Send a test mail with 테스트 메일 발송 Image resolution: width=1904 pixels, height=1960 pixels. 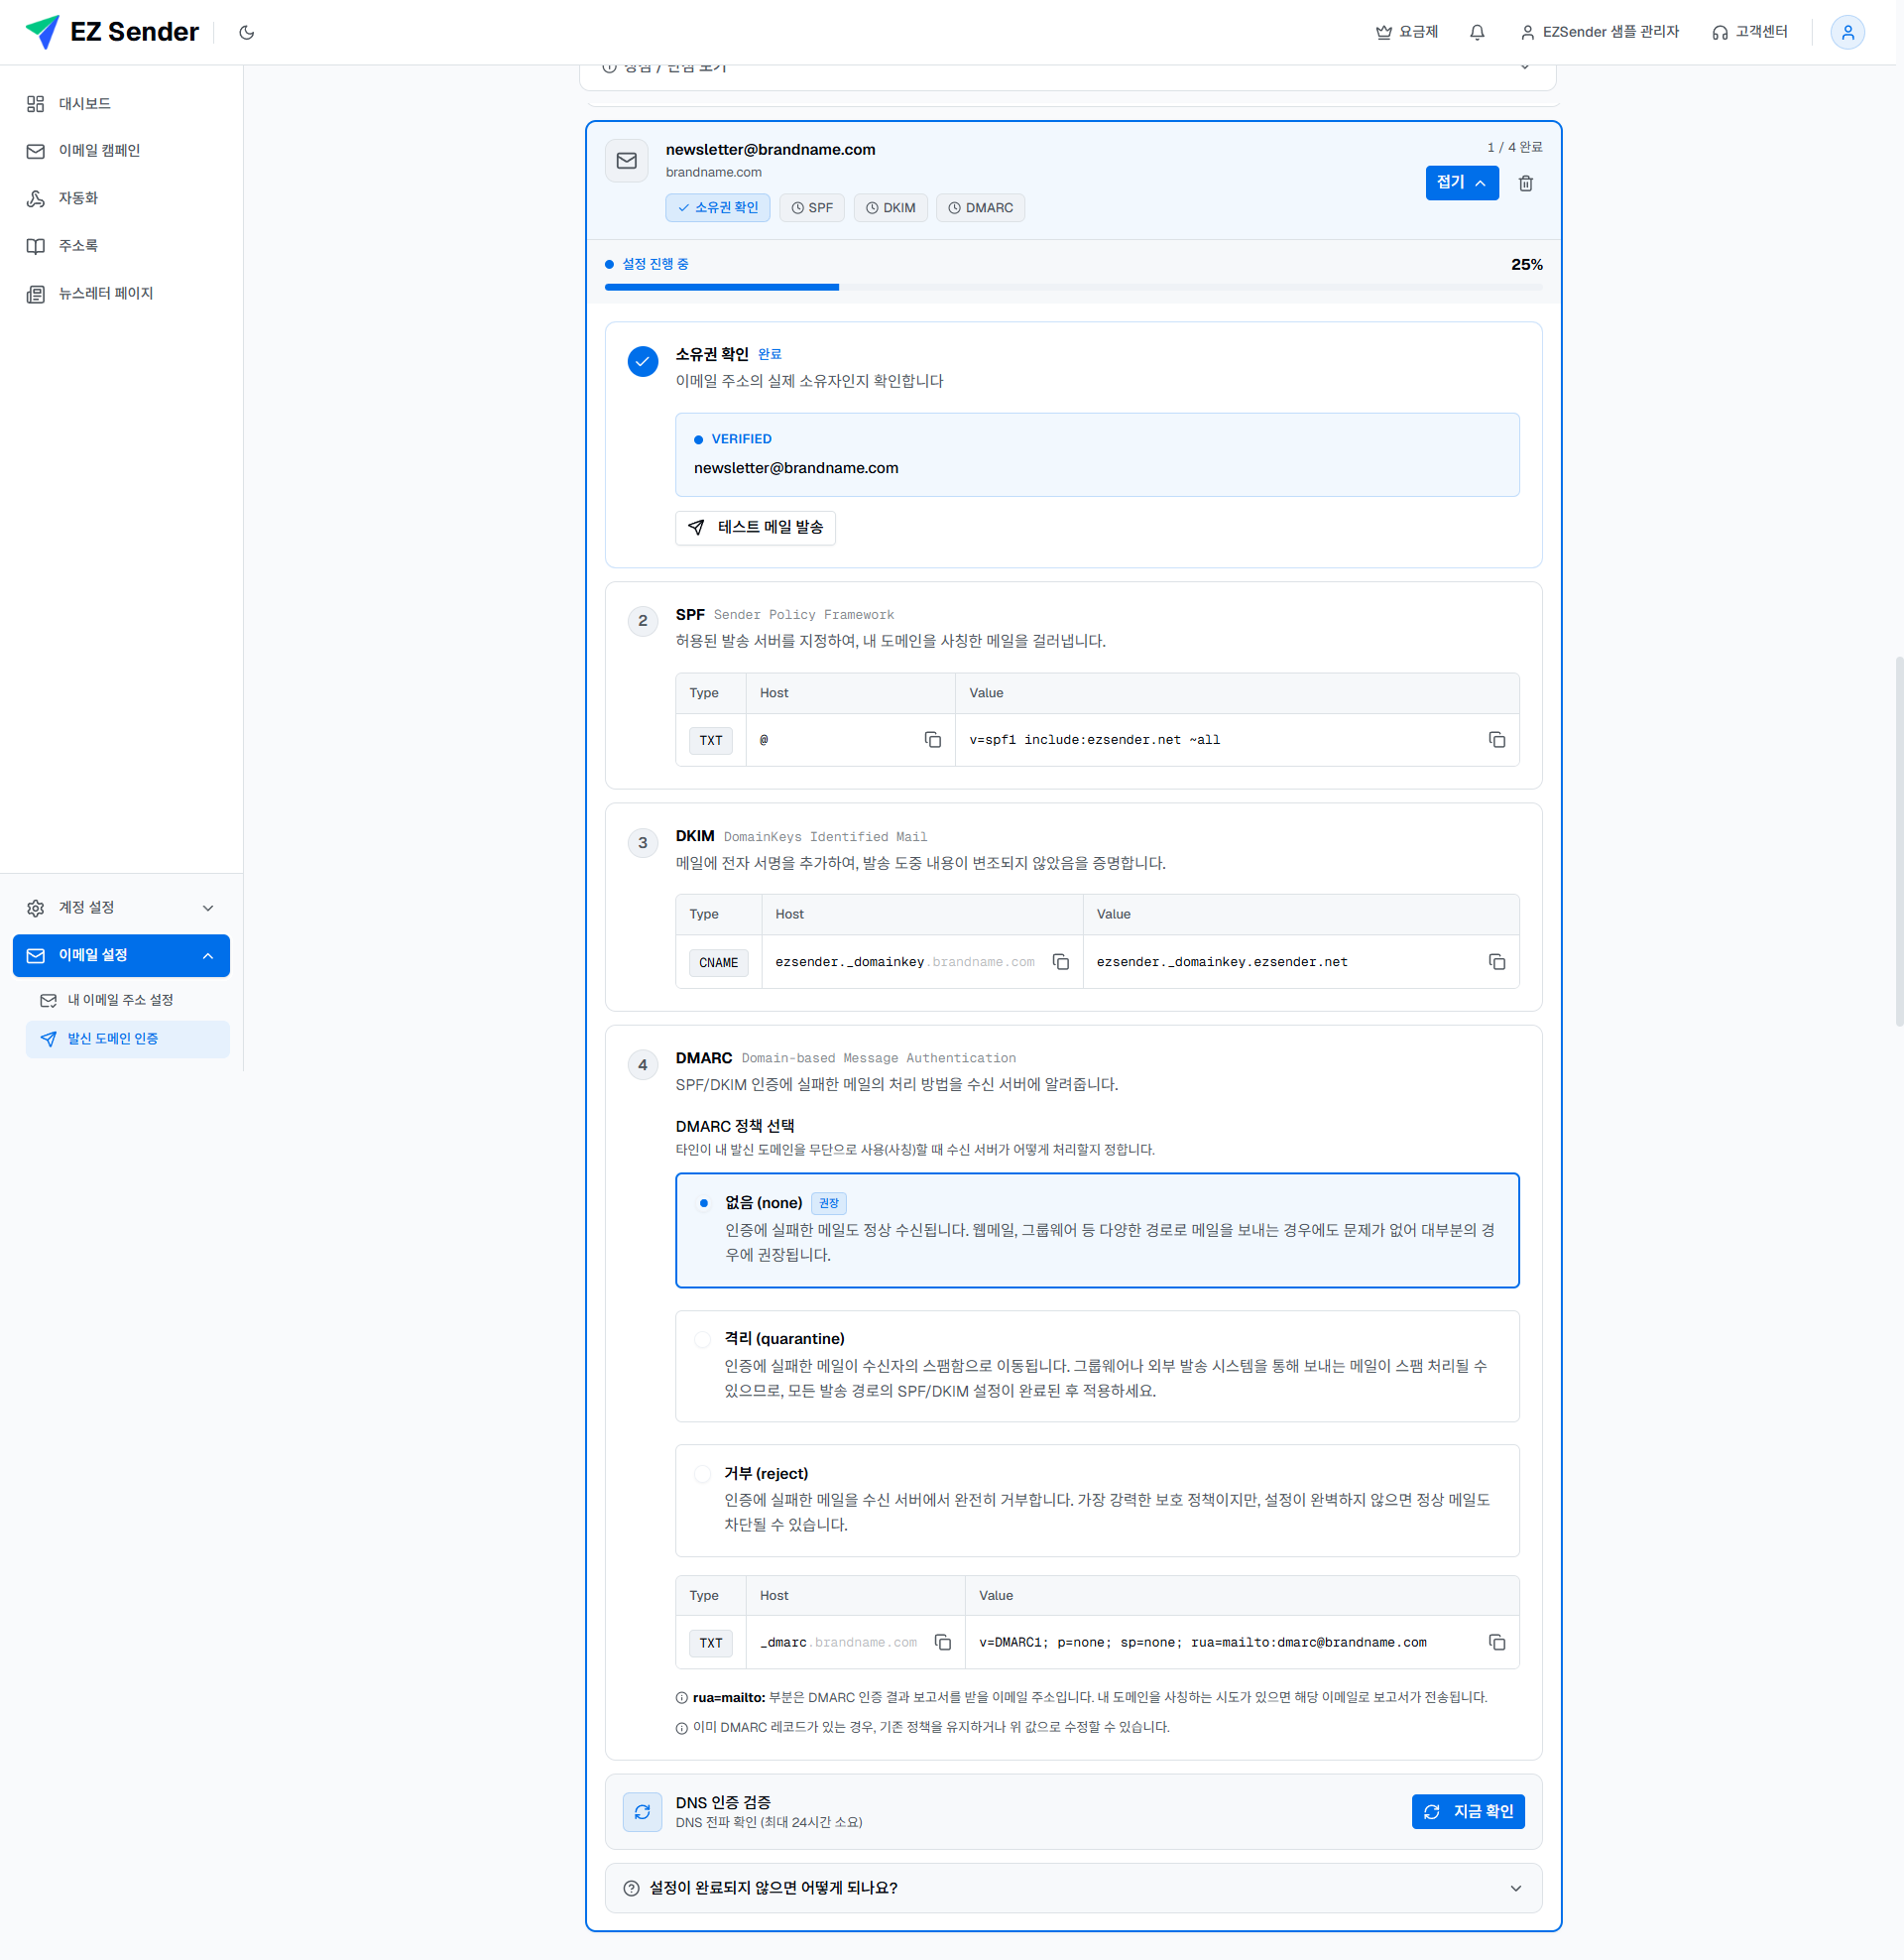[755, 528]
